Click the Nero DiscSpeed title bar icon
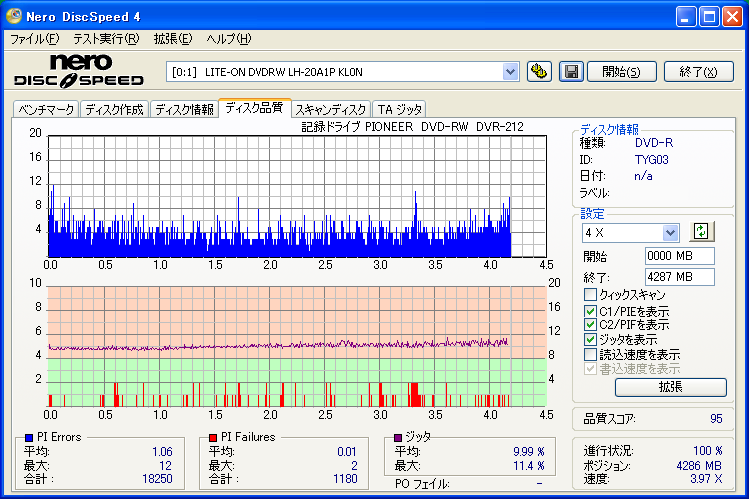The image size is (749, 499). coord(13,16)
